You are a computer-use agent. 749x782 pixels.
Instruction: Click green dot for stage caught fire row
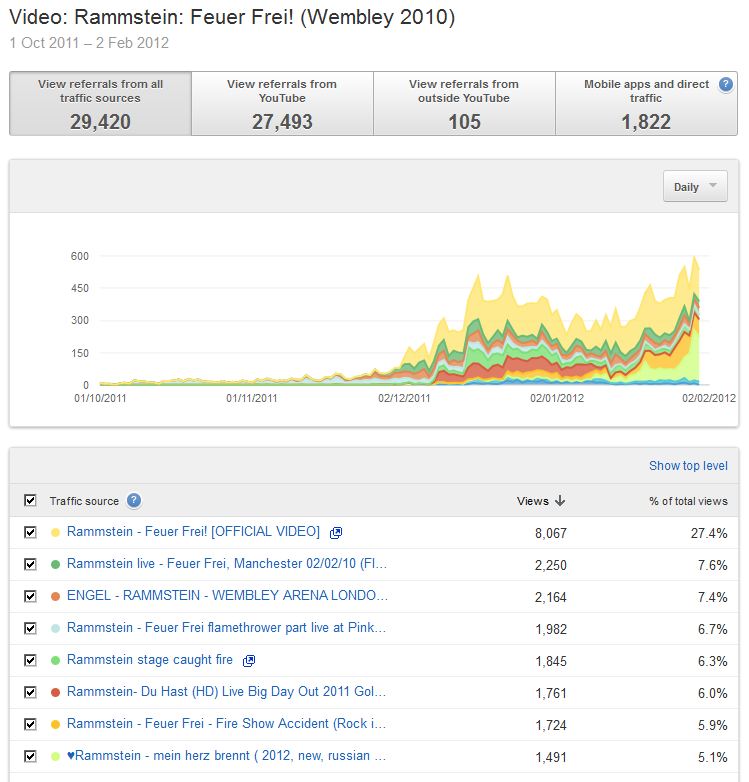click(x=55, y=661)
